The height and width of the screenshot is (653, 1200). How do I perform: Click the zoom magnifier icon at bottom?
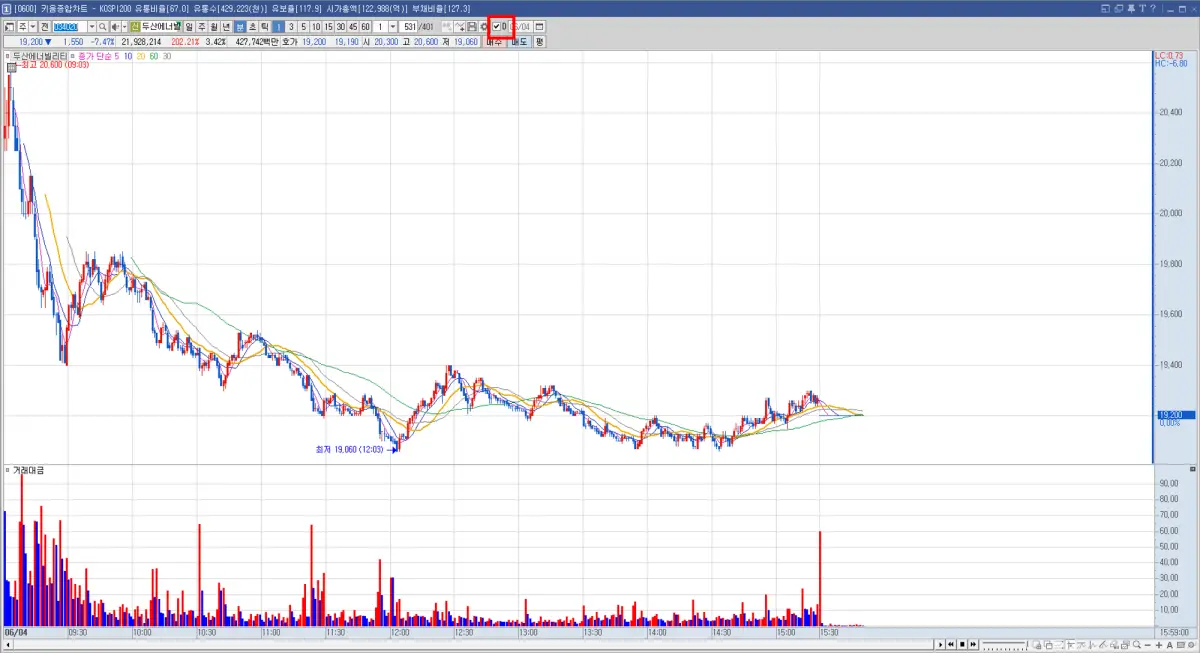click(1136, 645)
